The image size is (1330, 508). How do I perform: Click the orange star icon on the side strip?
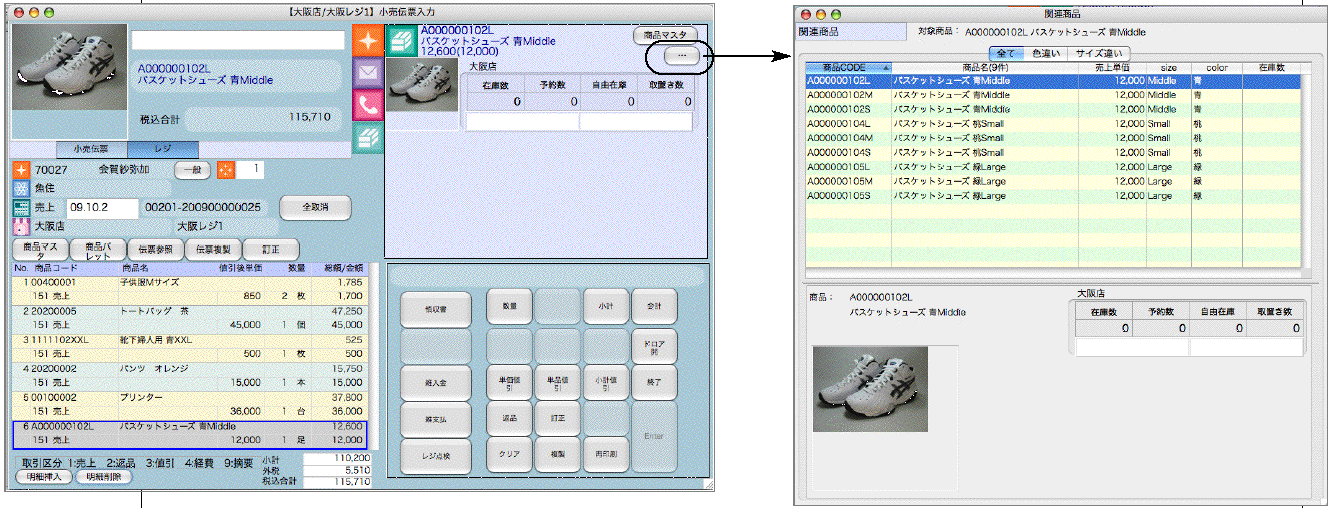pyautogui.click(x=367, y=42)
